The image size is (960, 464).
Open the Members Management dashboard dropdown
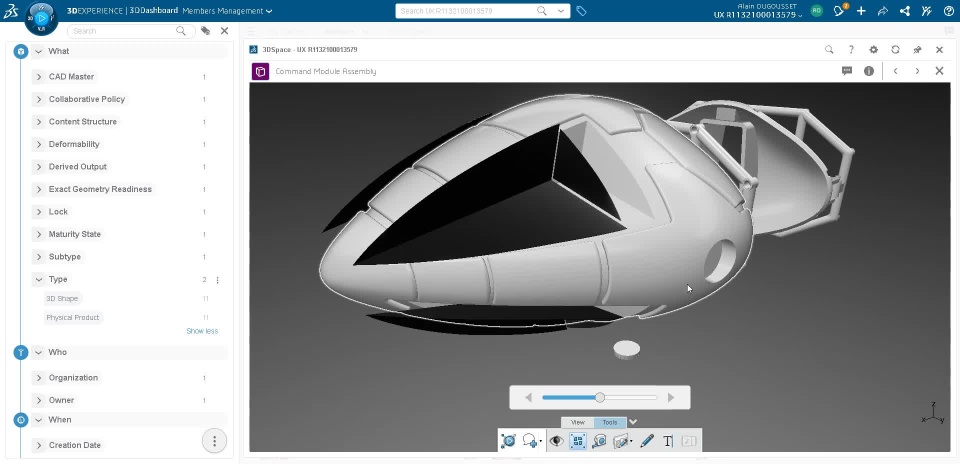(x=227, y=11)
